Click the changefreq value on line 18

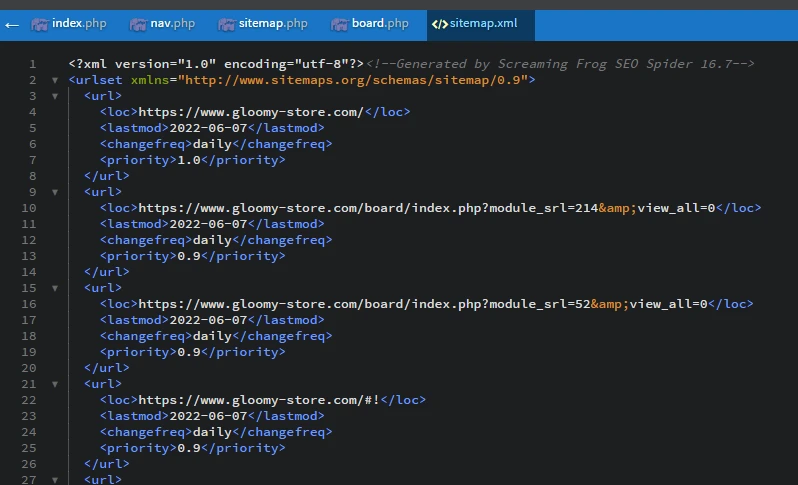click(212, 336)
